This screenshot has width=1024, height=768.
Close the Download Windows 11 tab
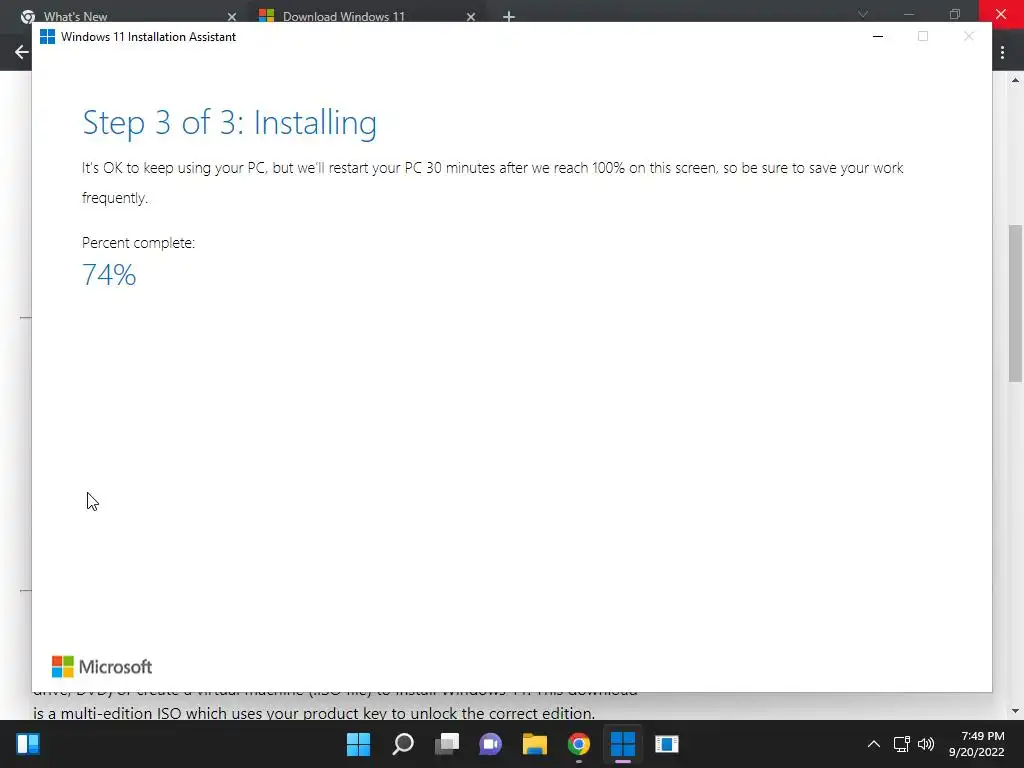[x=471, y=17]
